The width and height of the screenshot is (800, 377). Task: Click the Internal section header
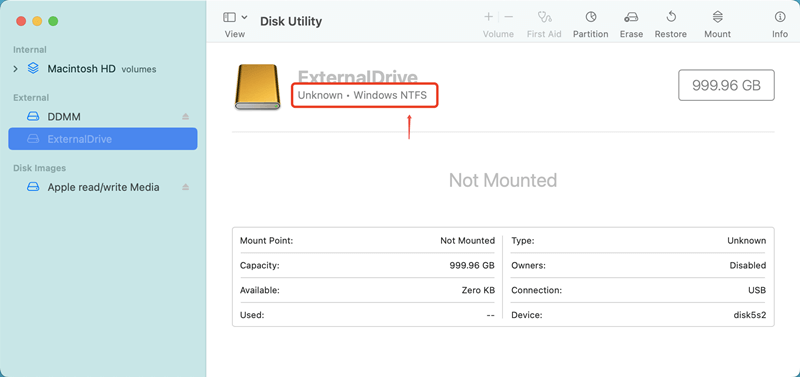coord(30,49)
